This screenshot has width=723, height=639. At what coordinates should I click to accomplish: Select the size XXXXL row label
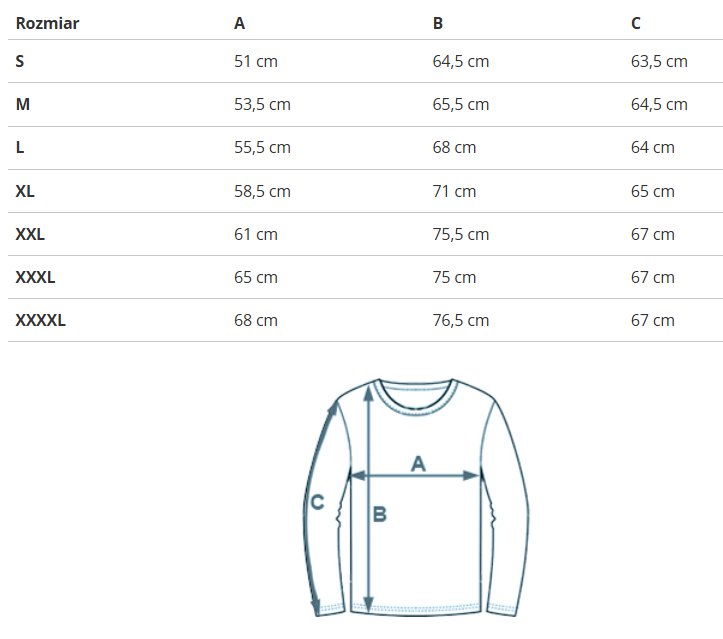40,320
